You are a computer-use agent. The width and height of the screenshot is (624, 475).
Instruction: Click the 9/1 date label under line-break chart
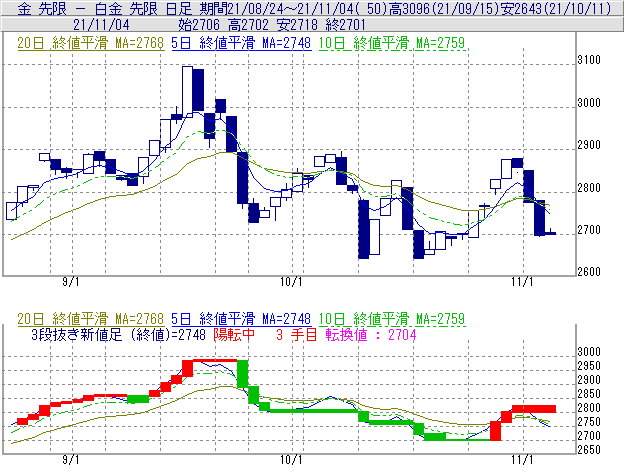(70, 460)
